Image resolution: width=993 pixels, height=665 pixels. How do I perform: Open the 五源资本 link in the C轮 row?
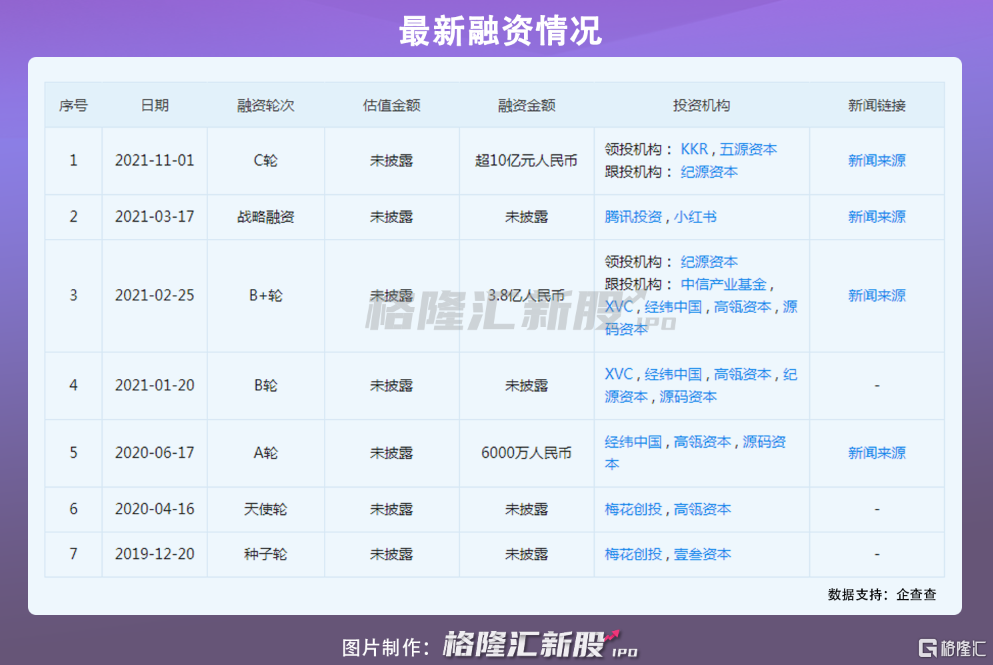[x=748, y=149]
